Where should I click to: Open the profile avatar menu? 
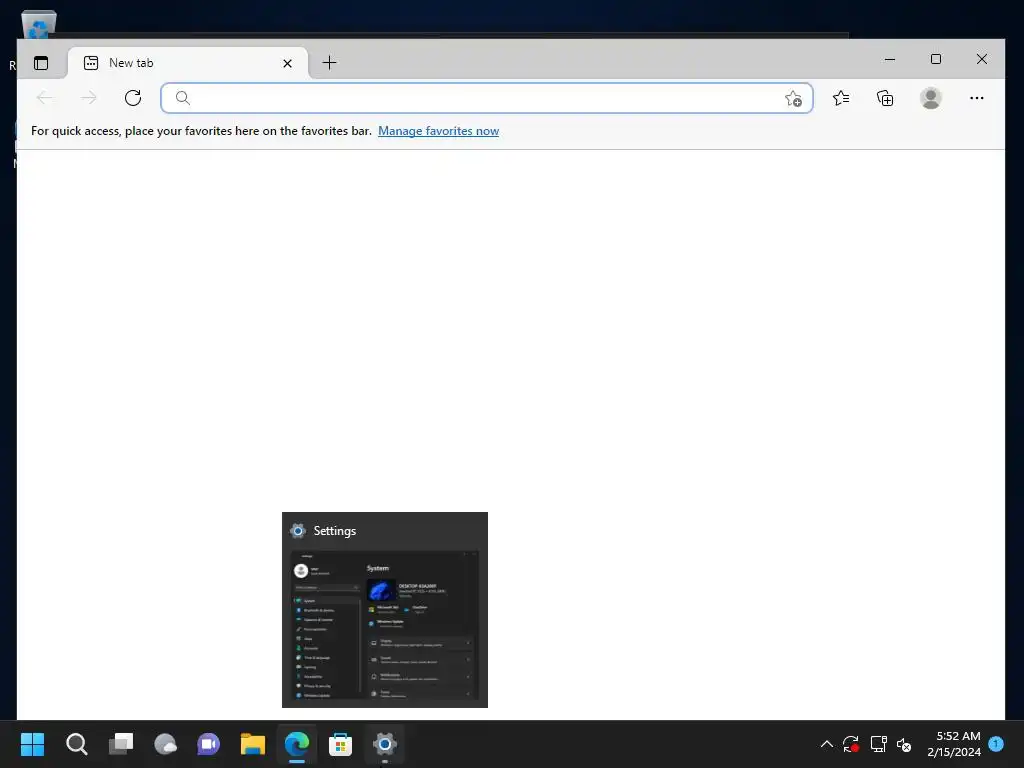930,98
